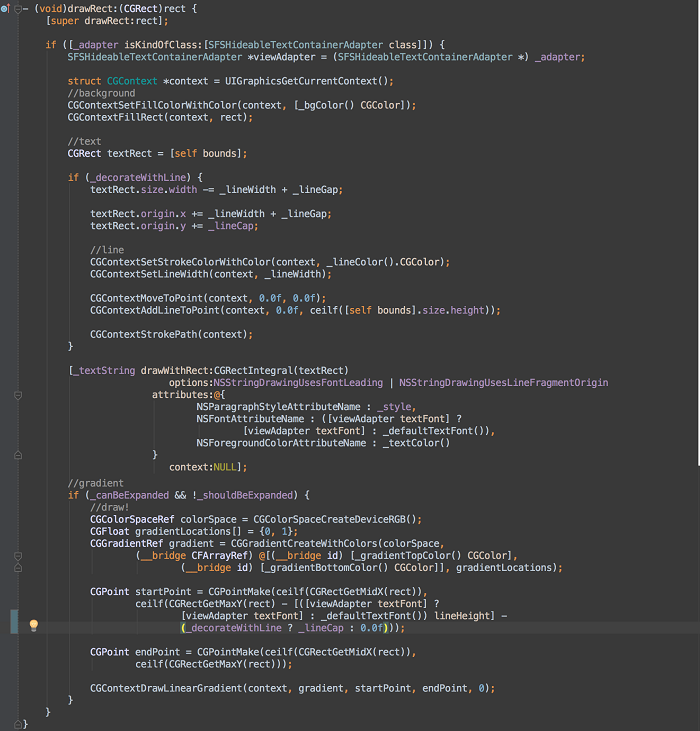
Task: Click NSStringDrawingUsesLineFragmentOrigin option
Action: coord(503,382)
